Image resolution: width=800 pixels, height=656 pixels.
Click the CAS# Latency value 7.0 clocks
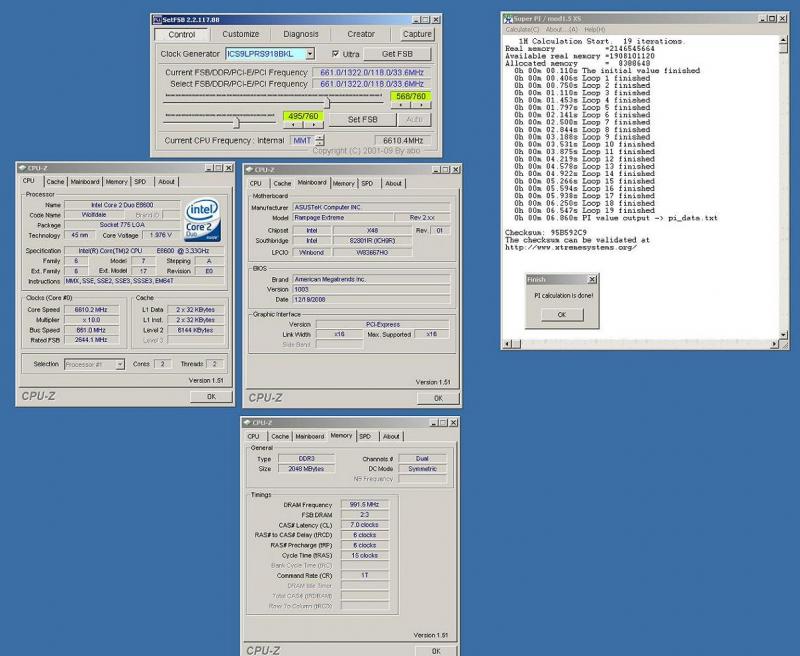(364, 525)
